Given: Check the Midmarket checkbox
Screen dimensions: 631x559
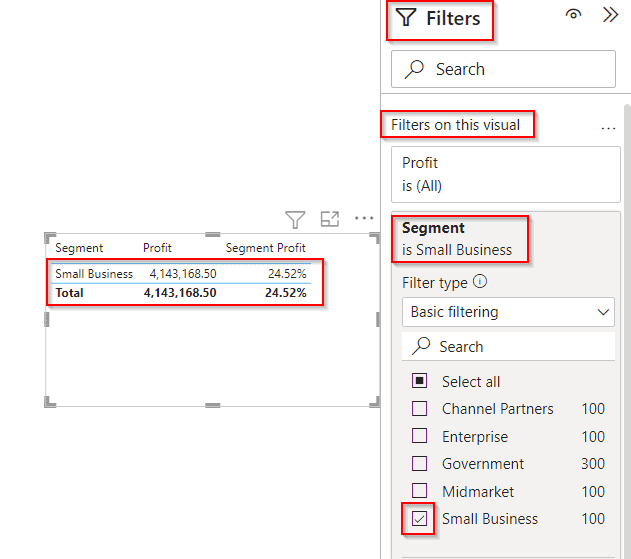Looking at the screenshot, I should 419,491.
